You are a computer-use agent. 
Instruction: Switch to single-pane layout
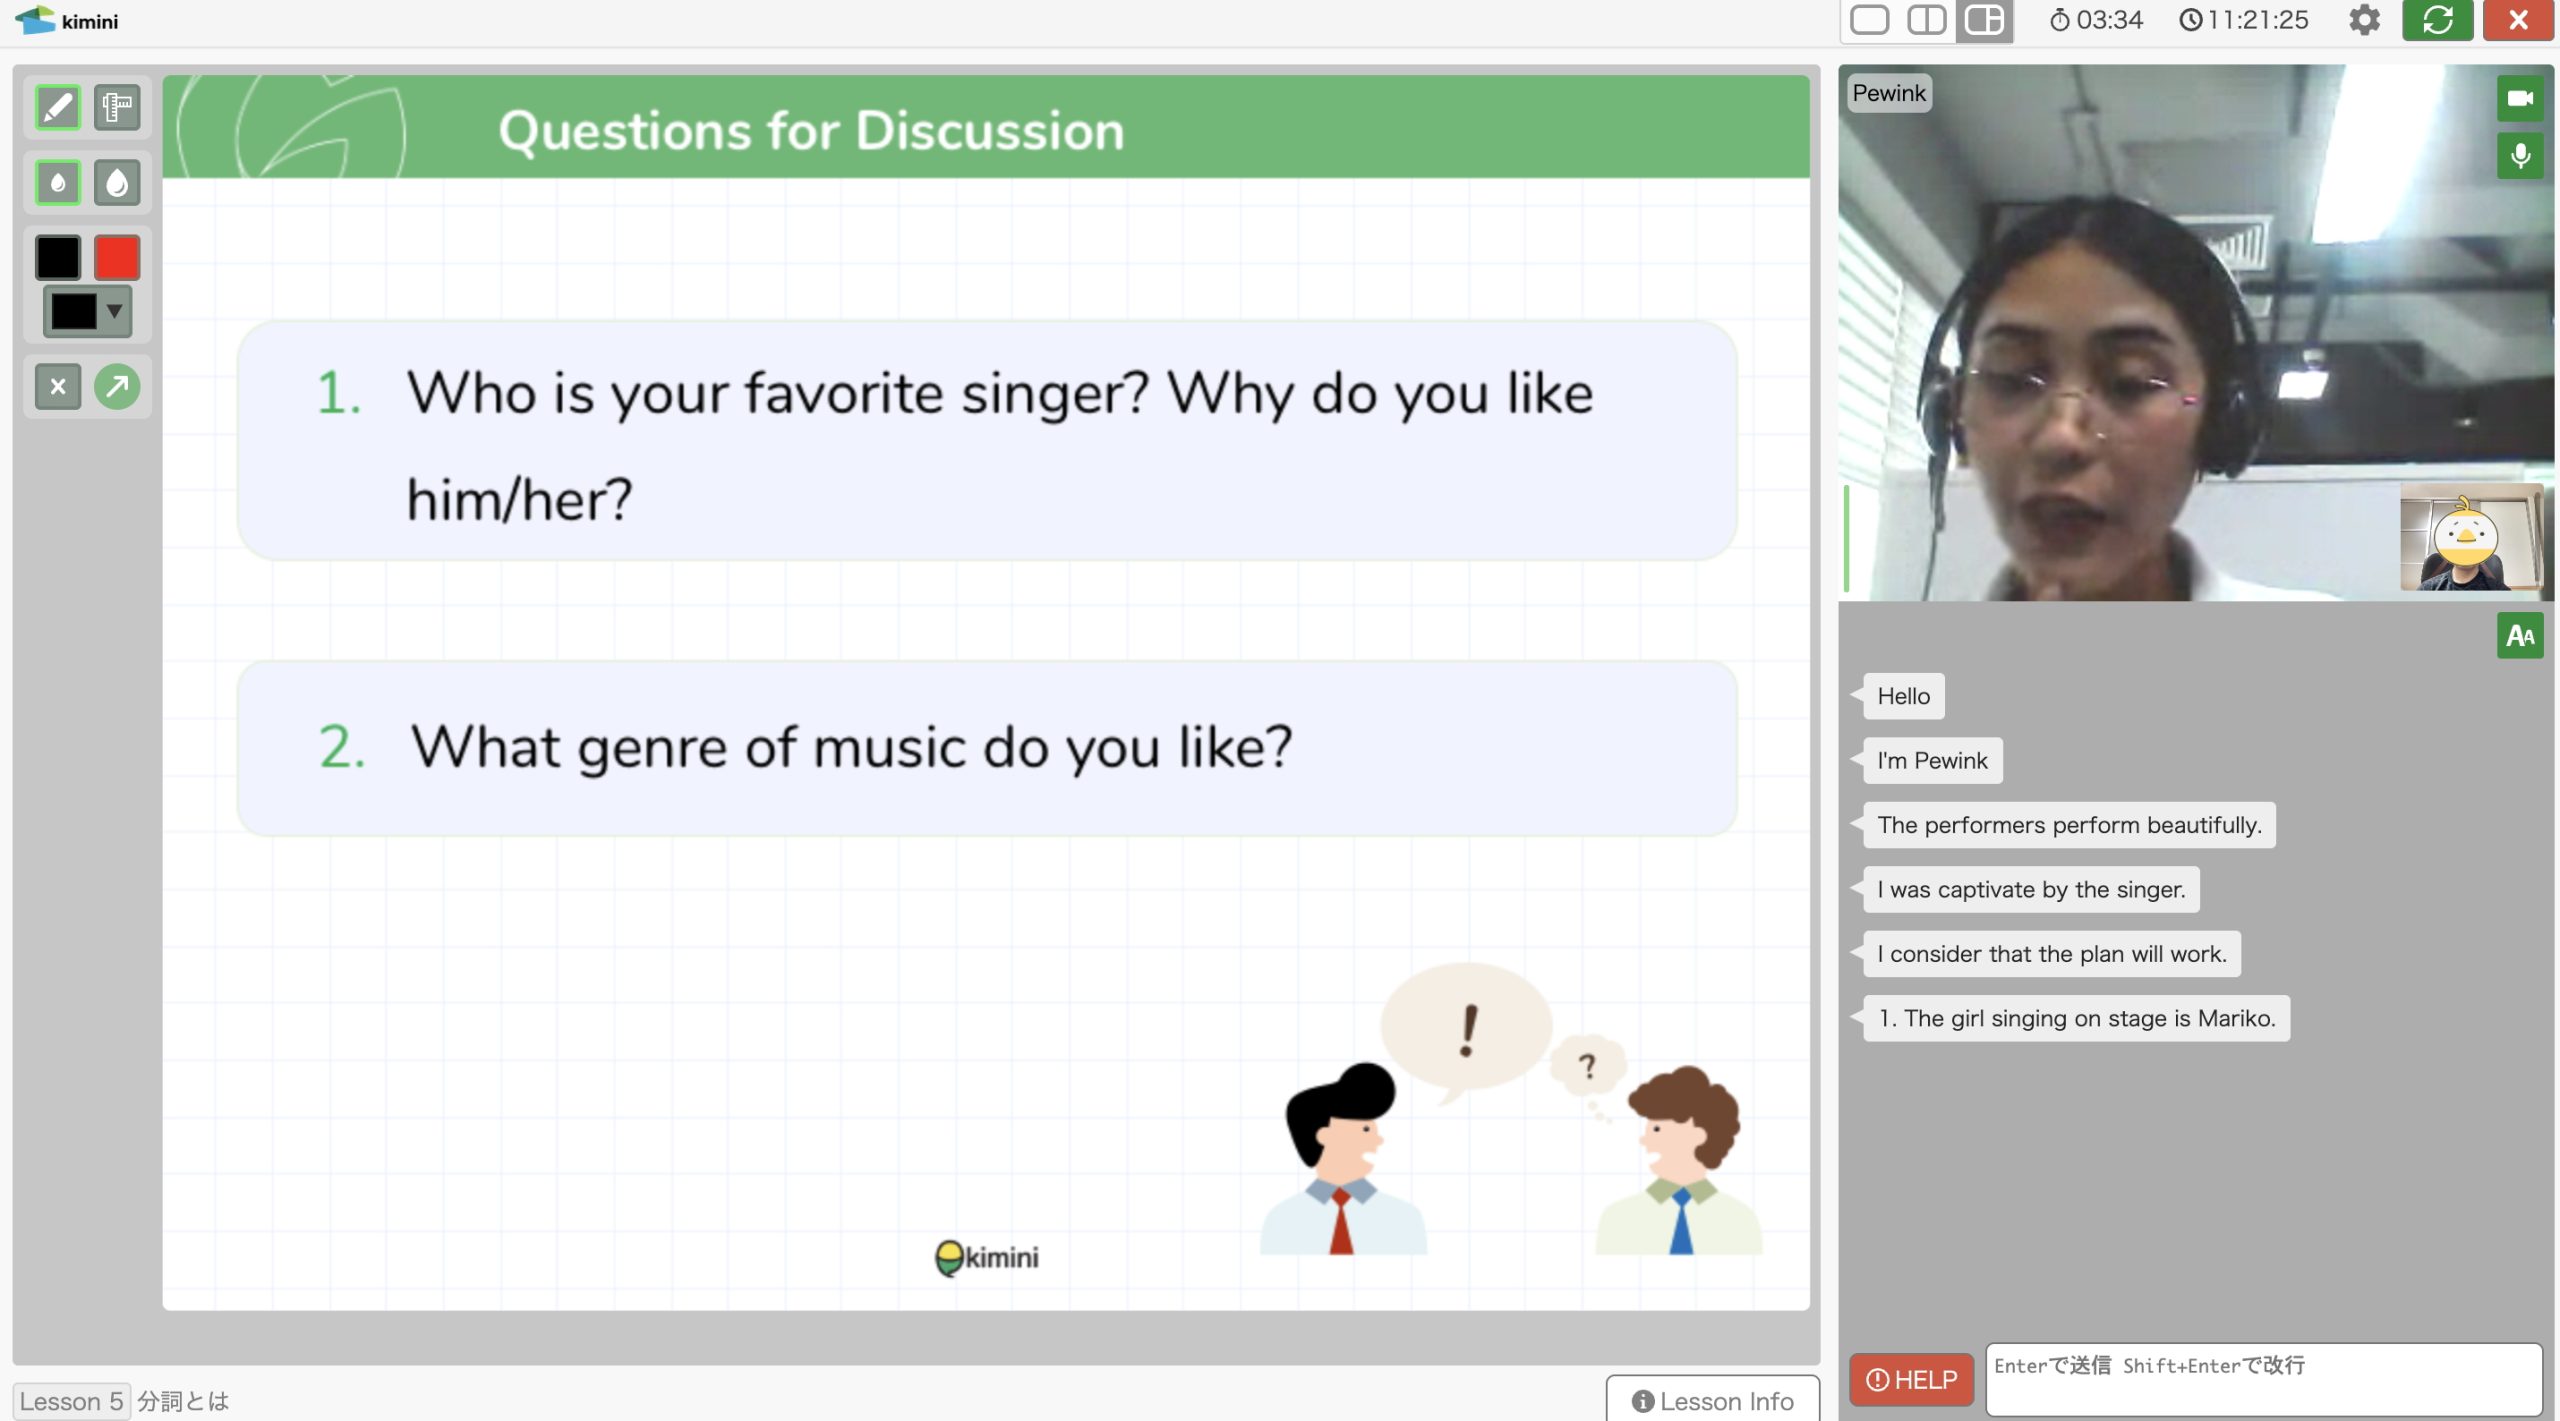coord(1869,20)
